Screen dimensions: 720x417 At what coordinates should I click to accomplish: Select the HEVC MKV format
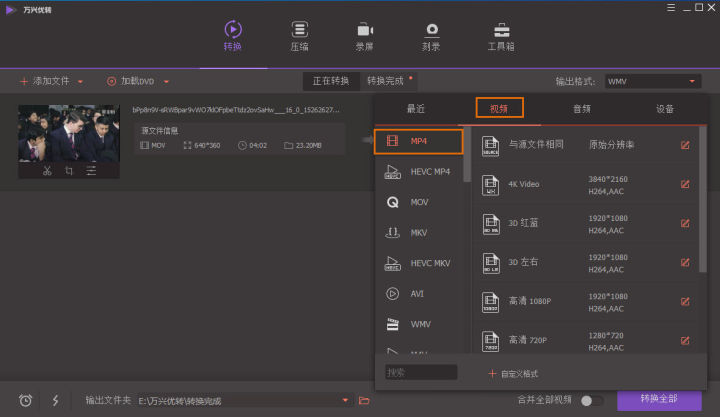click(419, 263)
